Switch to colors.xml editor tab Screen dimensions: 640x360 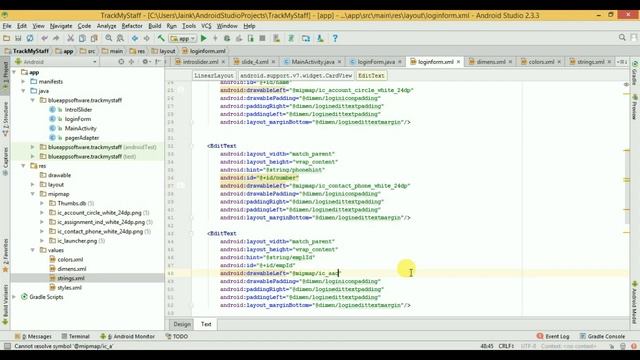pyautogui.click(x=541, y=62)
